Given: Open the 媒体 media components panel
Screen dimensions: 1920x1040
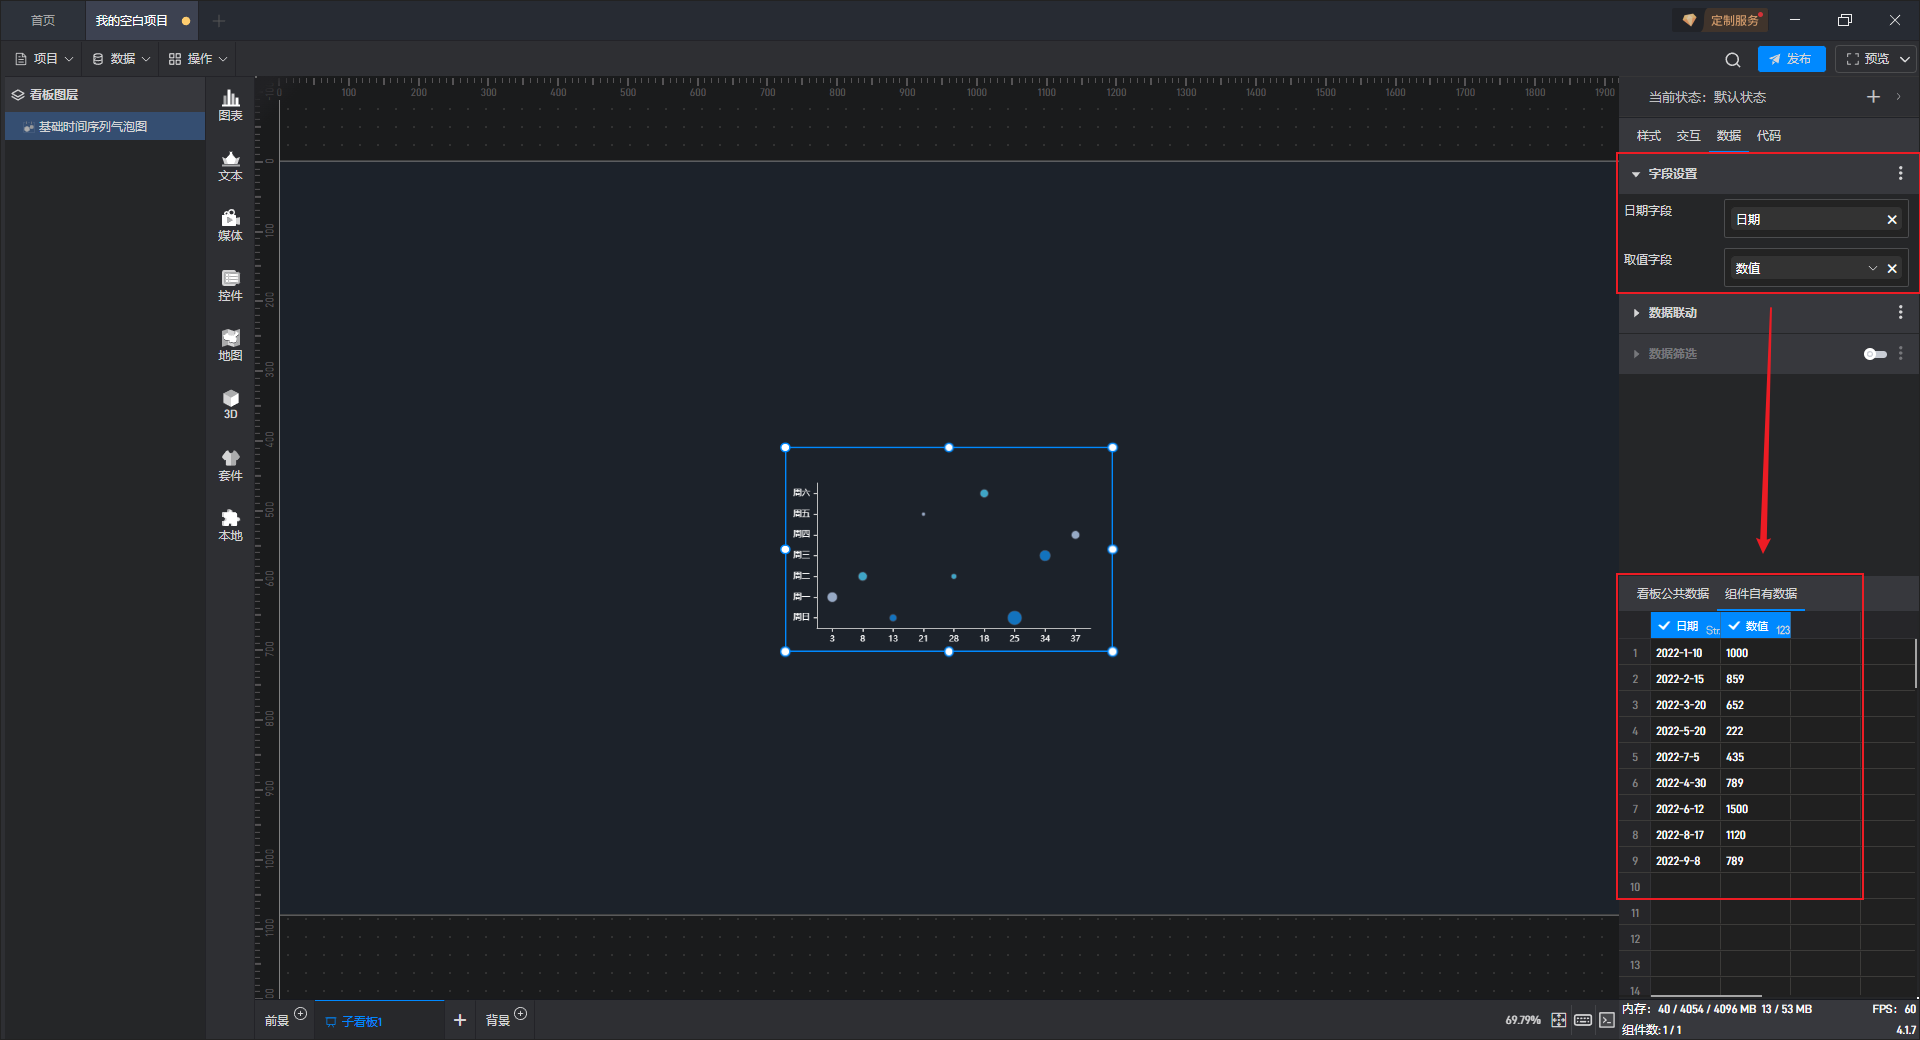Looking at the screenshot, I should [230, 225].
